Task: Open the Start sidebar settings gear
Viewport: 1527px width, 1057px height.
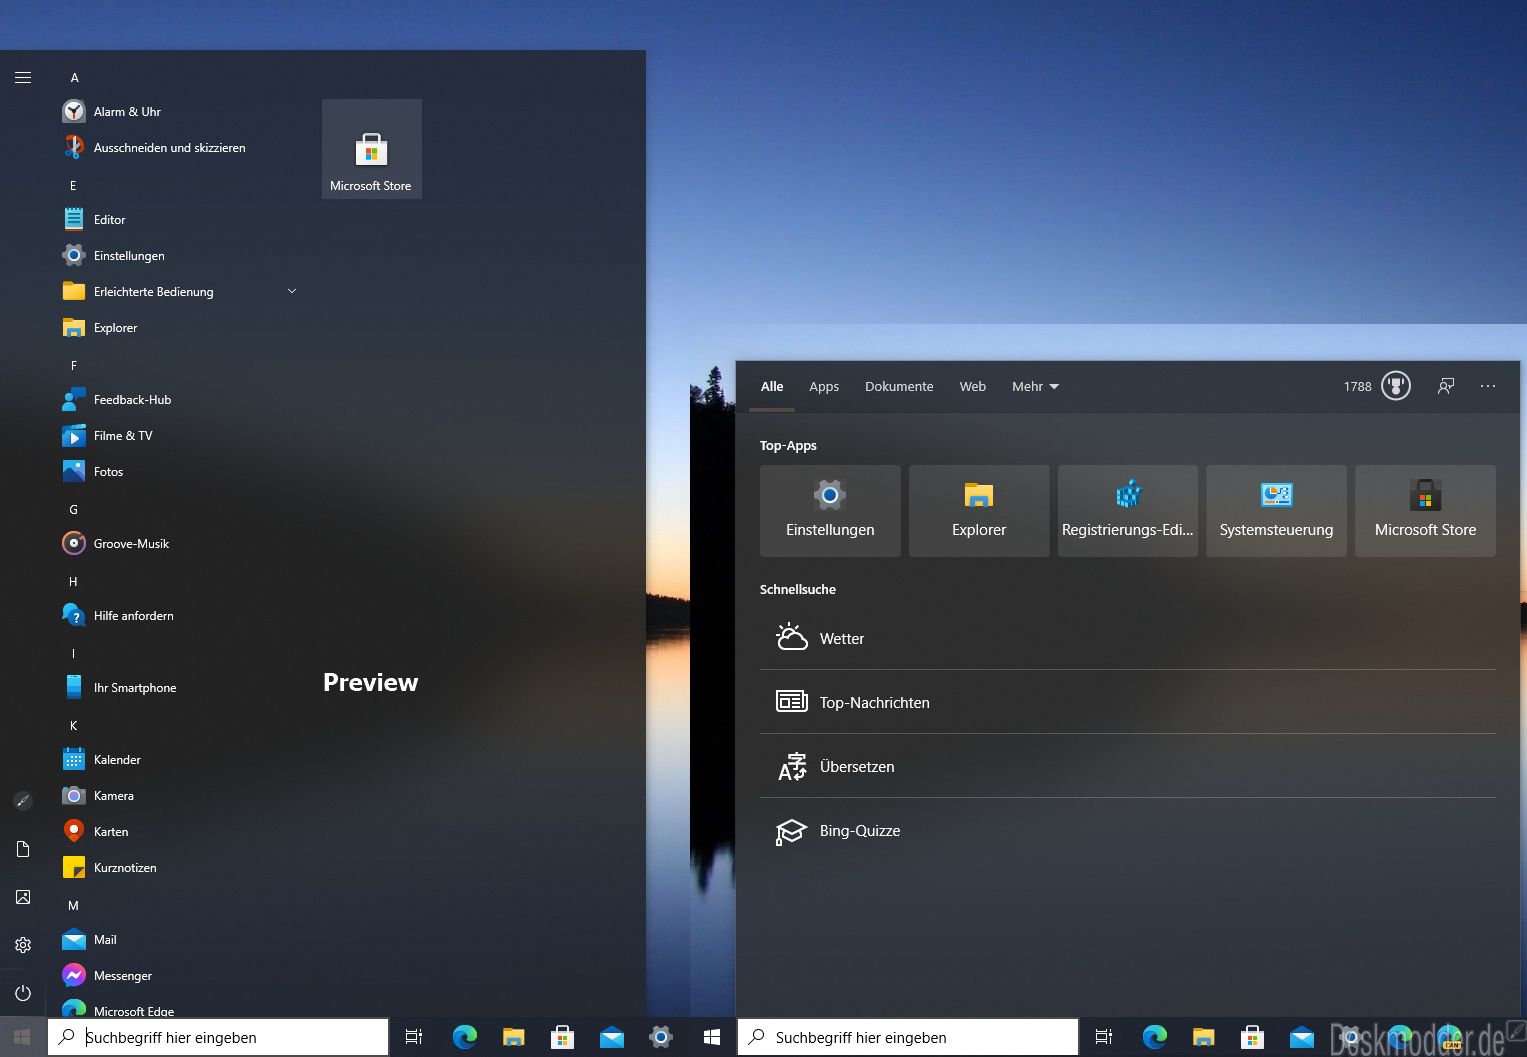Action: [23, 945]
